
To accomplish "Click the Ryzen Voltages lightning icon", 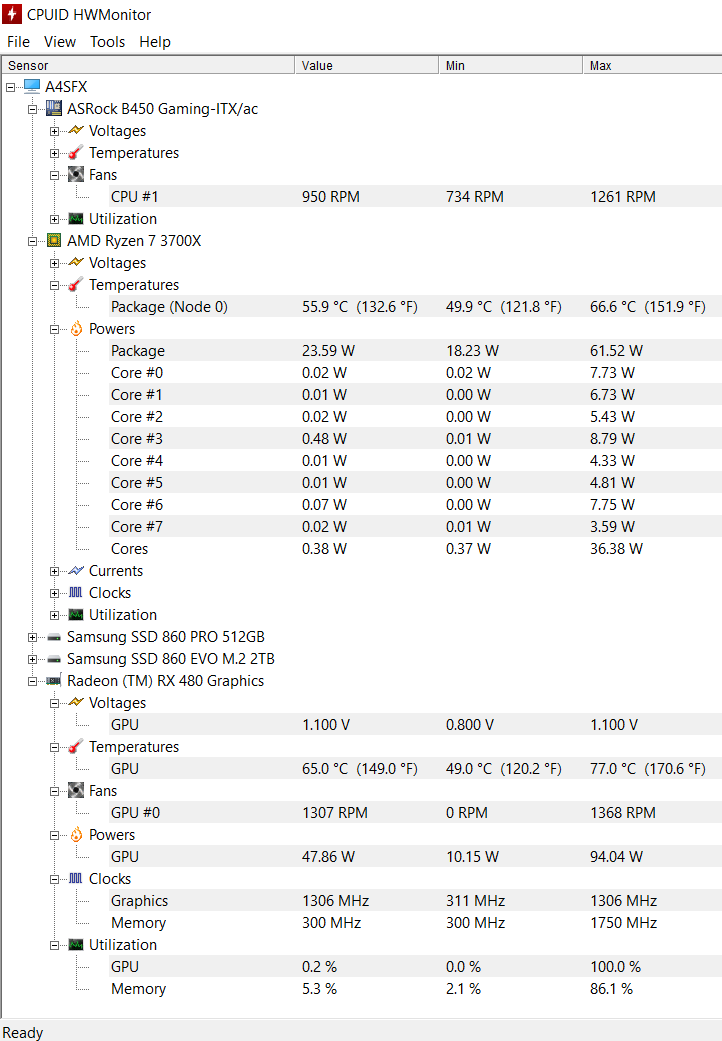I will [x=76, y=262].
